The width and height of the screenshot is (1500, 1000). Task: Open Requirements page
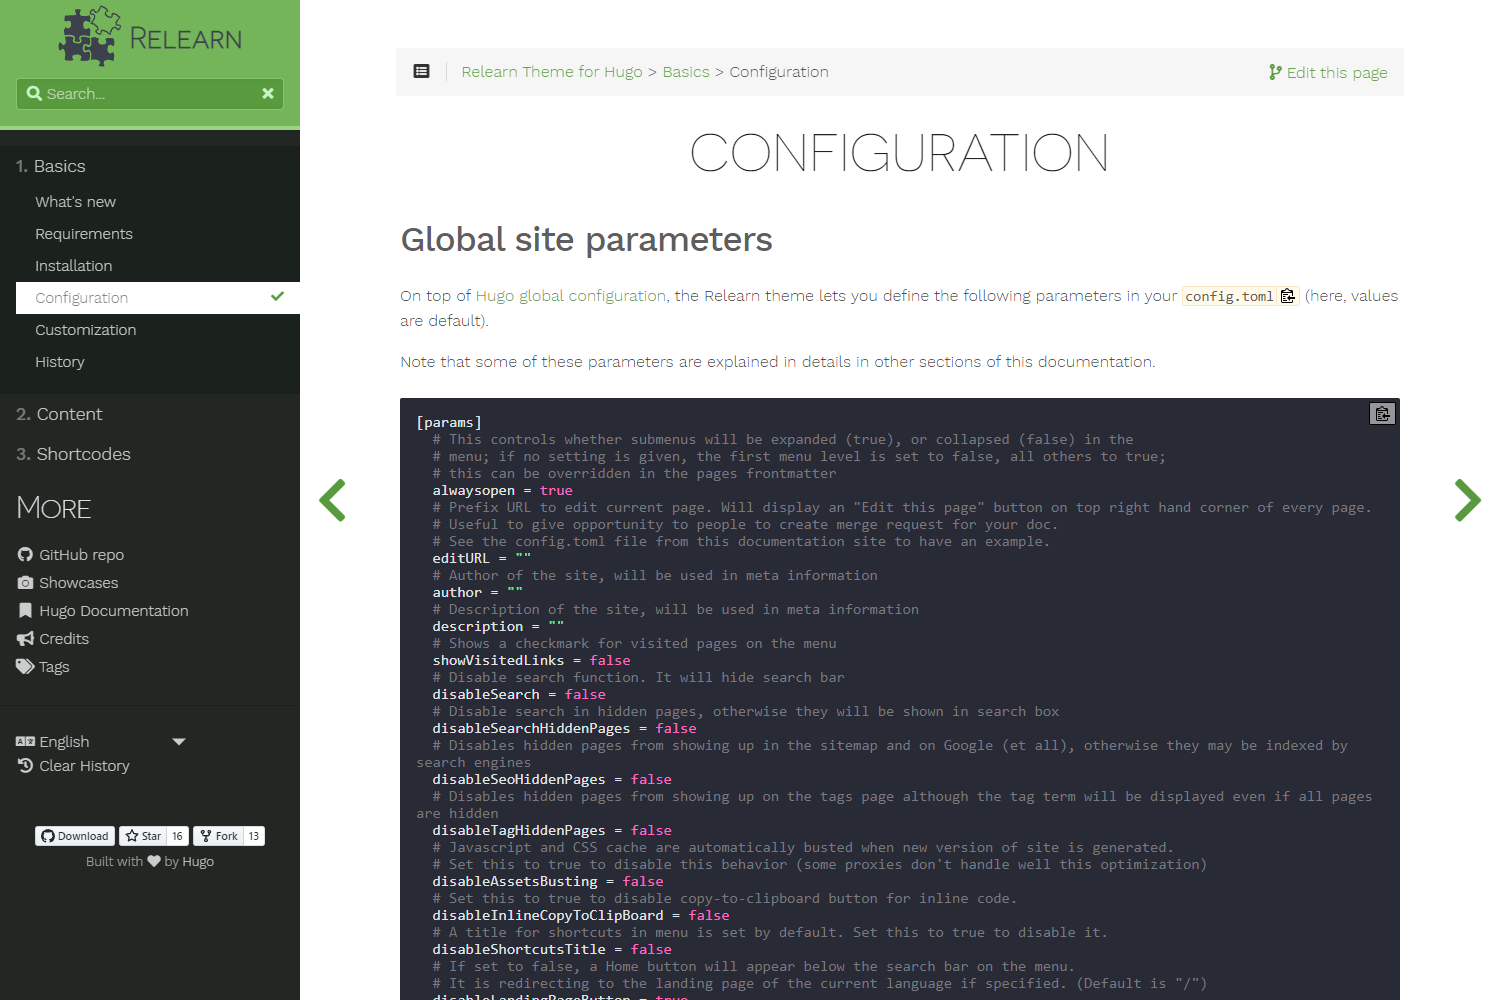[84, 234]
